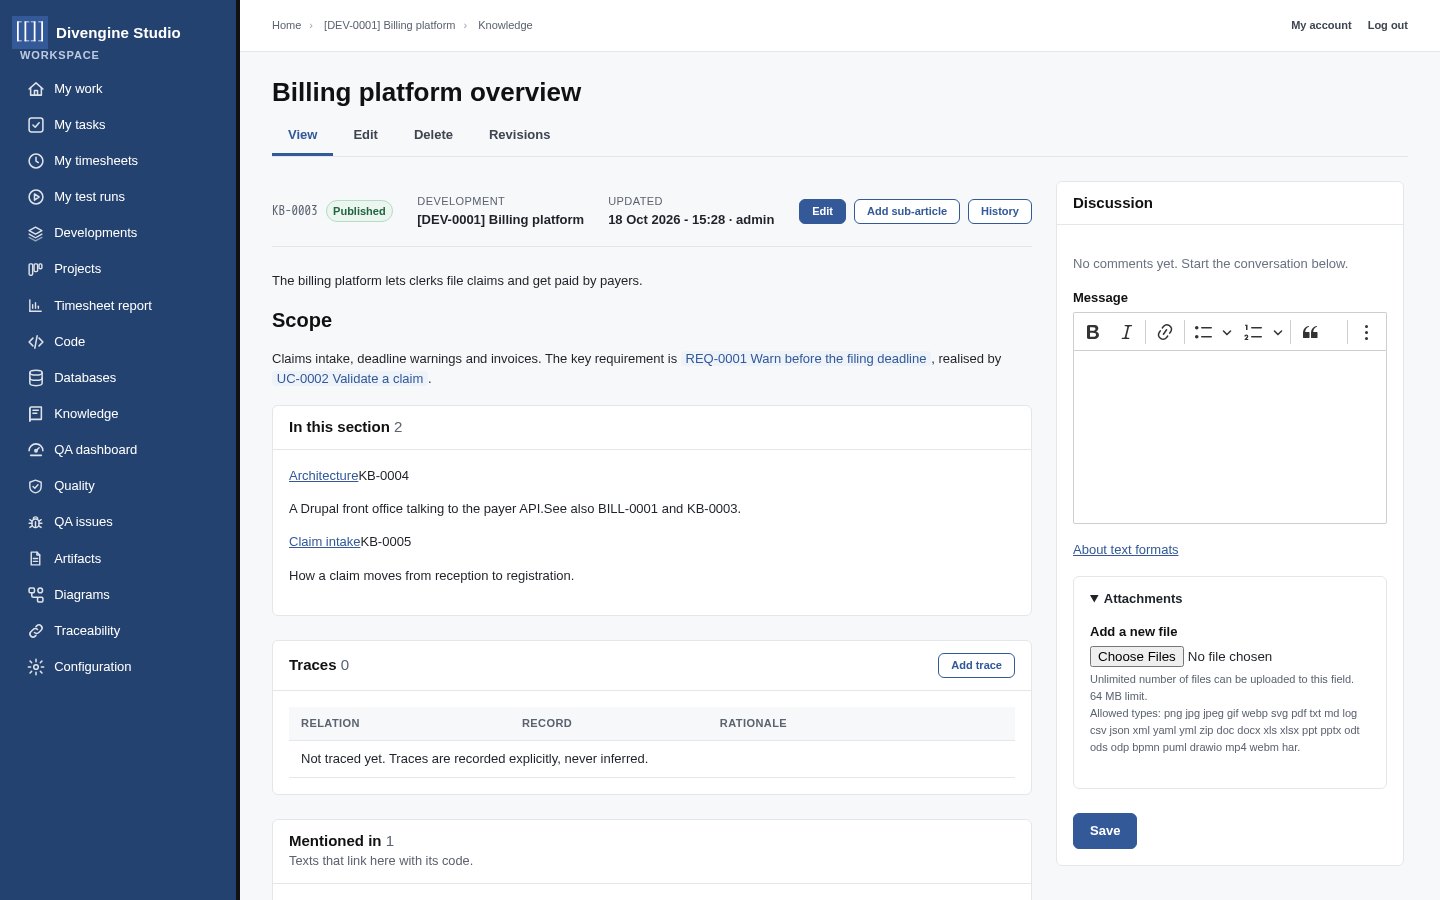Image resolution: width=1440 pixels, height=900 pixels.
Task: Open My tasks checkmark icon
Action: click(x=36, y=125)
